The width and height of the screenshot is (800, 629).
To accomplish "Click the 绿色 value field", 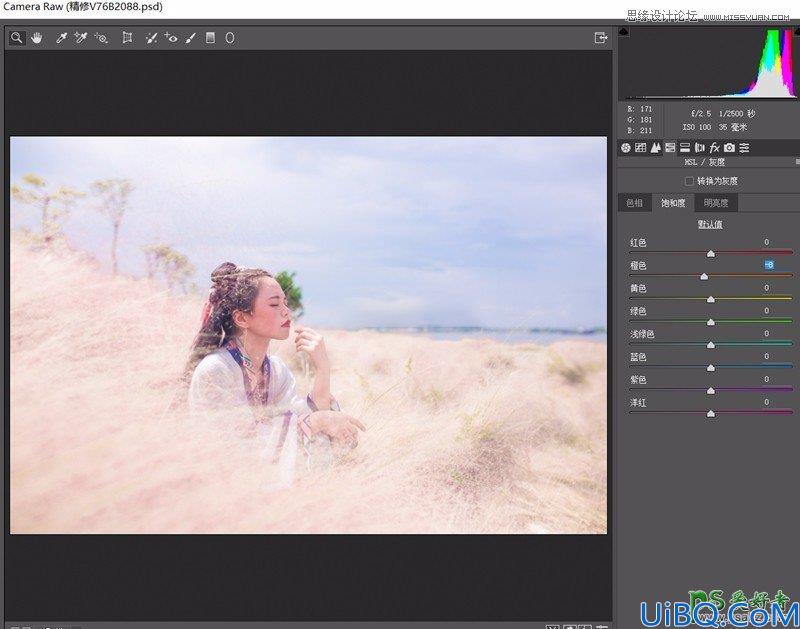I will [766, 311].
